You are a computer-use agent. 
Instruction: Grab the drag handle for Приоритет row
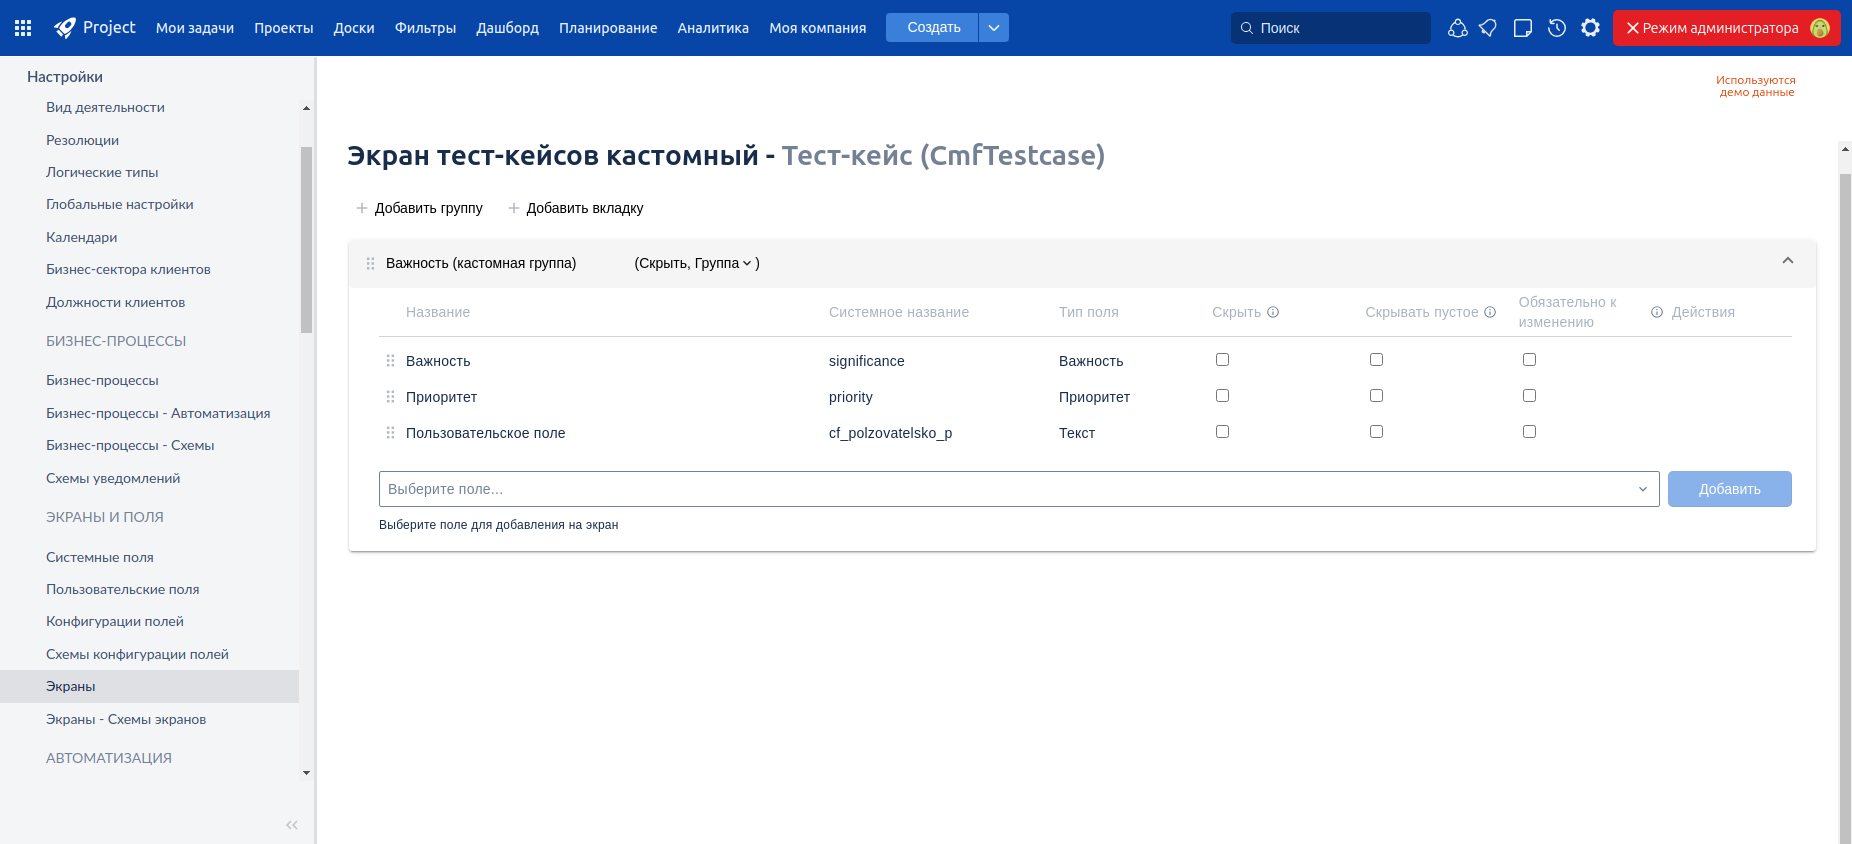[x=390, y=397]
